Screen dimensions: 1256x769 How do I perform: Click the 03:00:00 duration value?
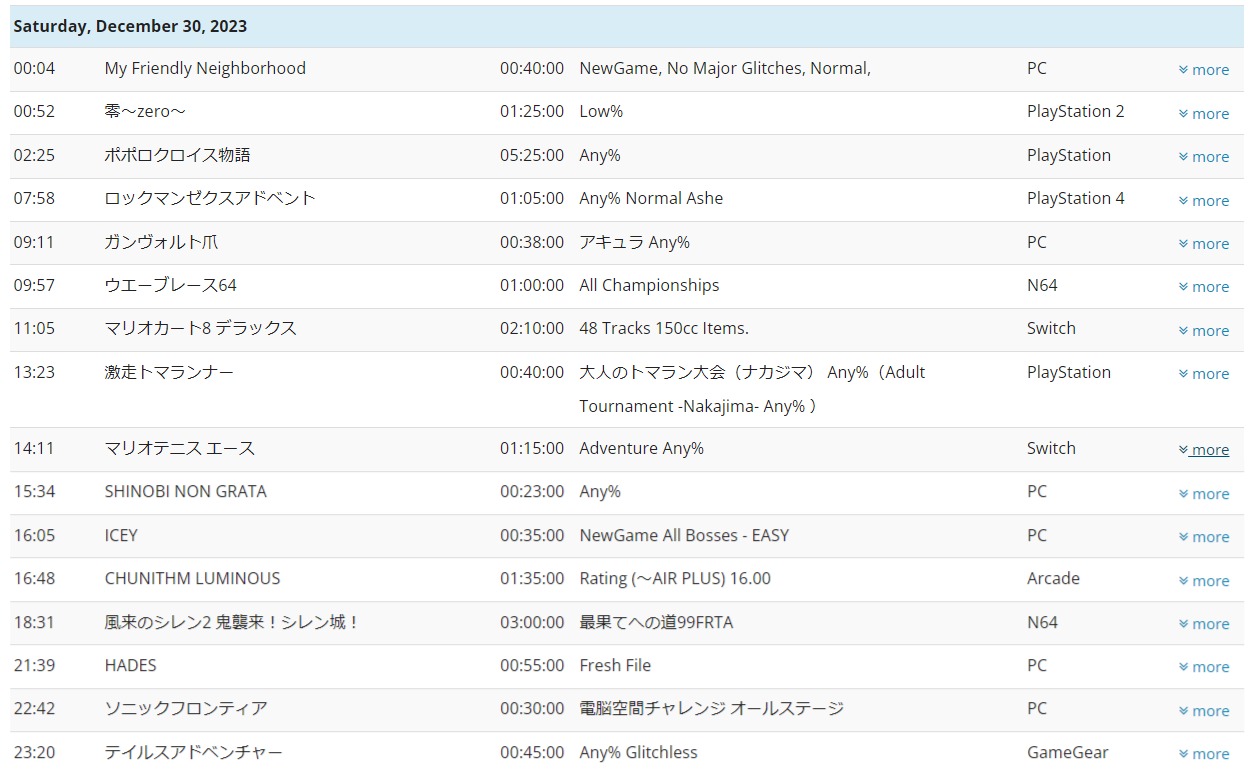(532, 622)
